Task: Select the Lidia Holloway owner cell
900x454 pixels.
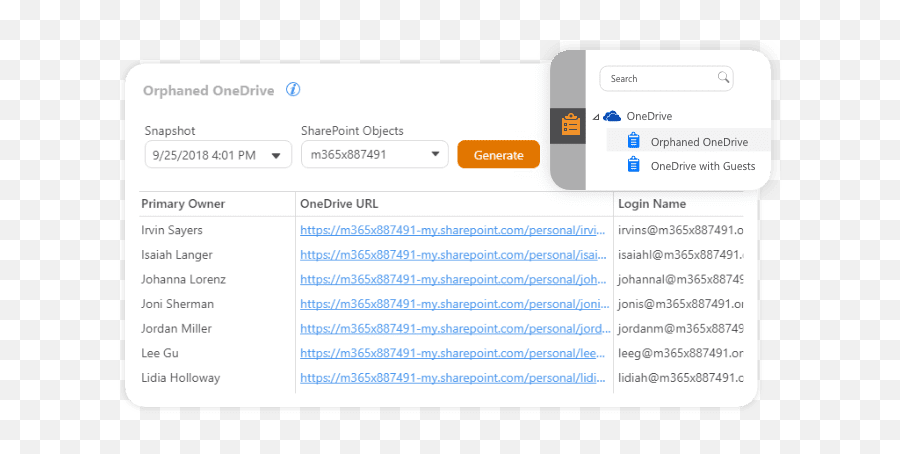Action: point(180,378)
